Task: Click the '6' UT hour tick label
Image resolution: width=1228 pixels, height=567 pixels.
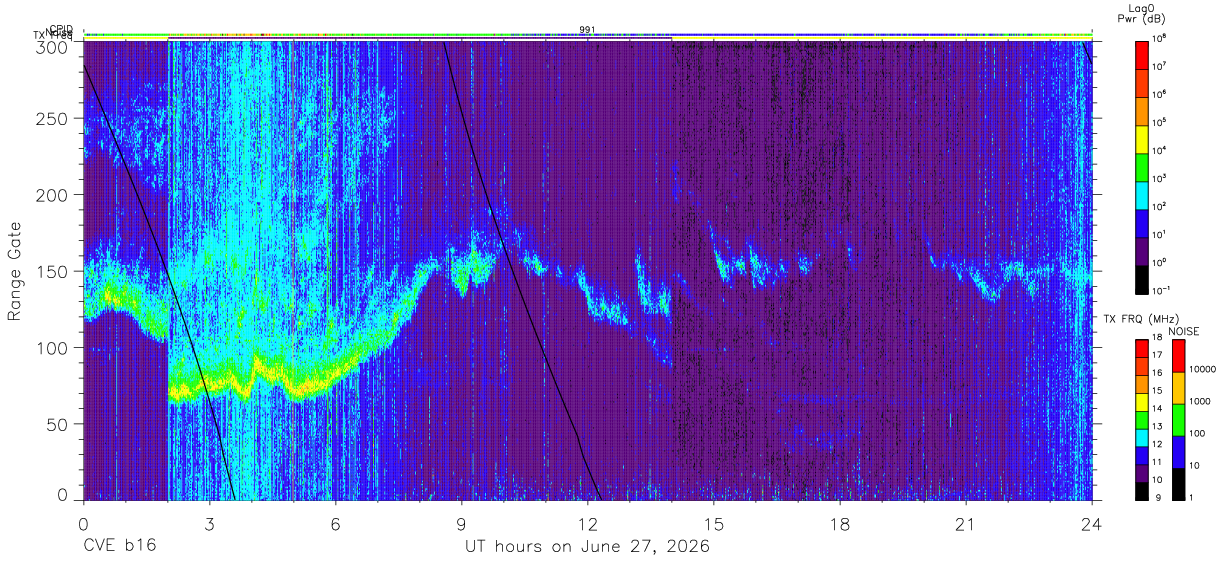Action: point(336,524)
